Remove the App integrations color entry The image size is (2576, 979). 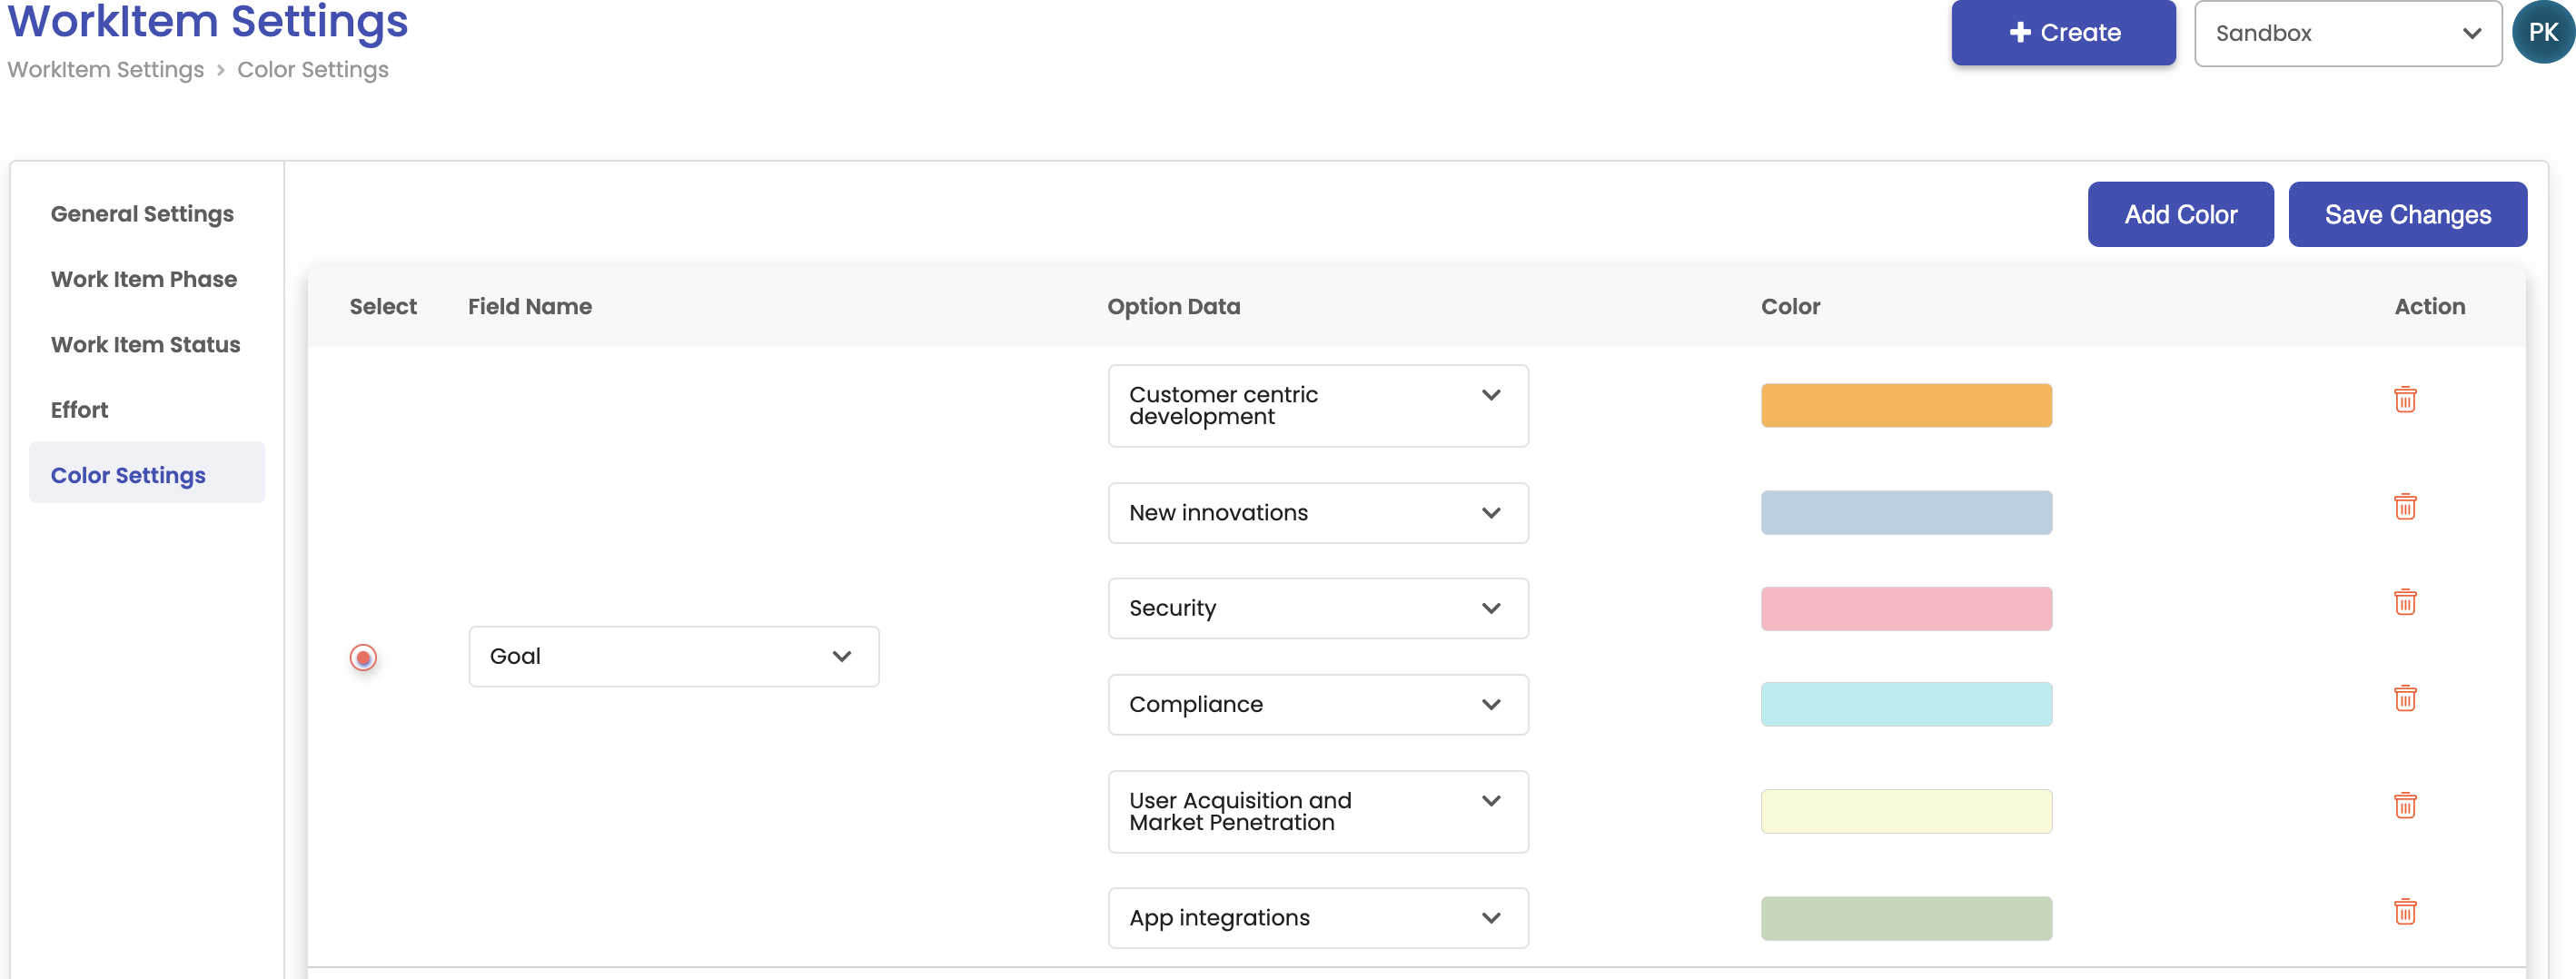tap(2404, 912)
